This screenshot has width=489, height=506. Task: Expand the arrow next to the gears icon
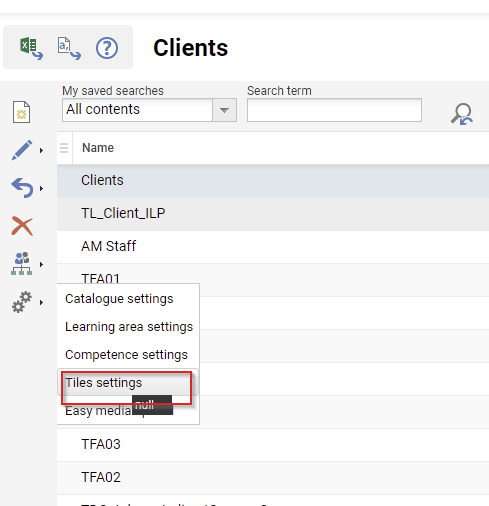click(x=41, y=303)
